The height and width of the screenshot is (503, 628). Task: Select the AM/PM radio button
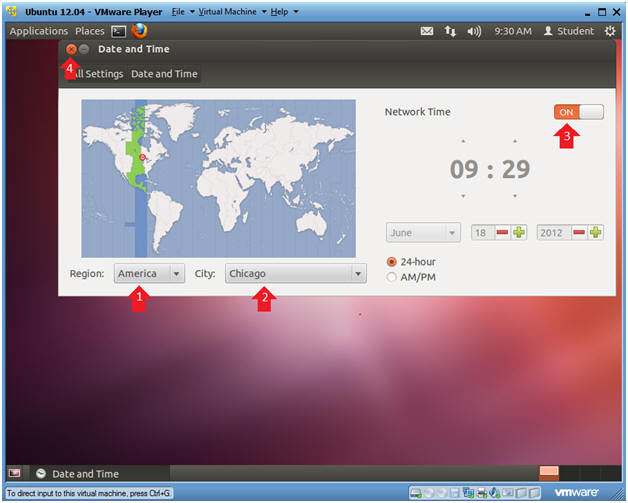point(392,277)
